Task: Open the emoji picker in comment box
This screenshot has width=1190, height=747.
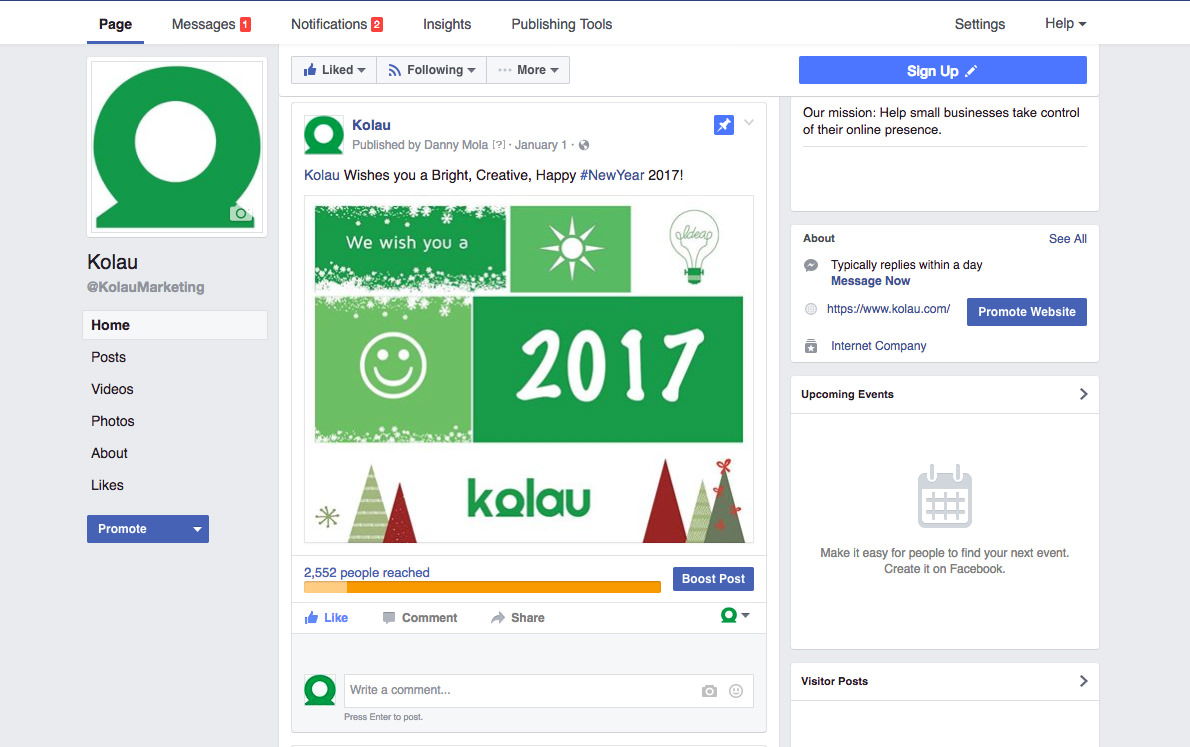Action: 735,691
